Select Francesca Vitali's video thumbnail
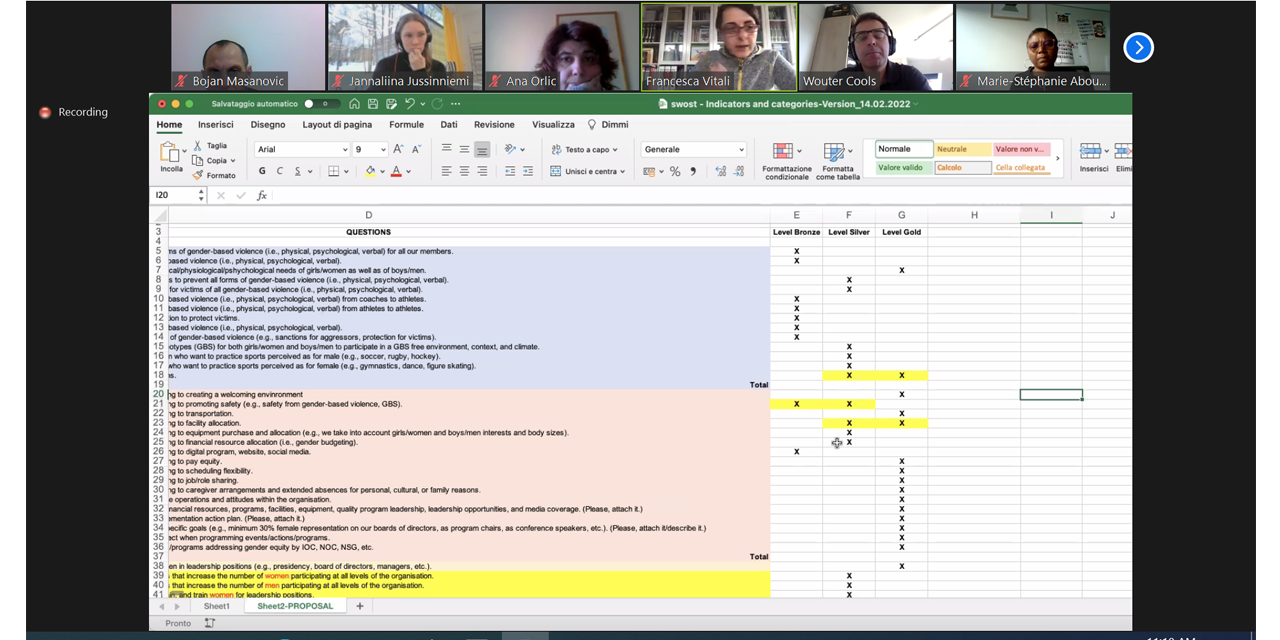The image size is (1280, 640). (x=719, y=47)
